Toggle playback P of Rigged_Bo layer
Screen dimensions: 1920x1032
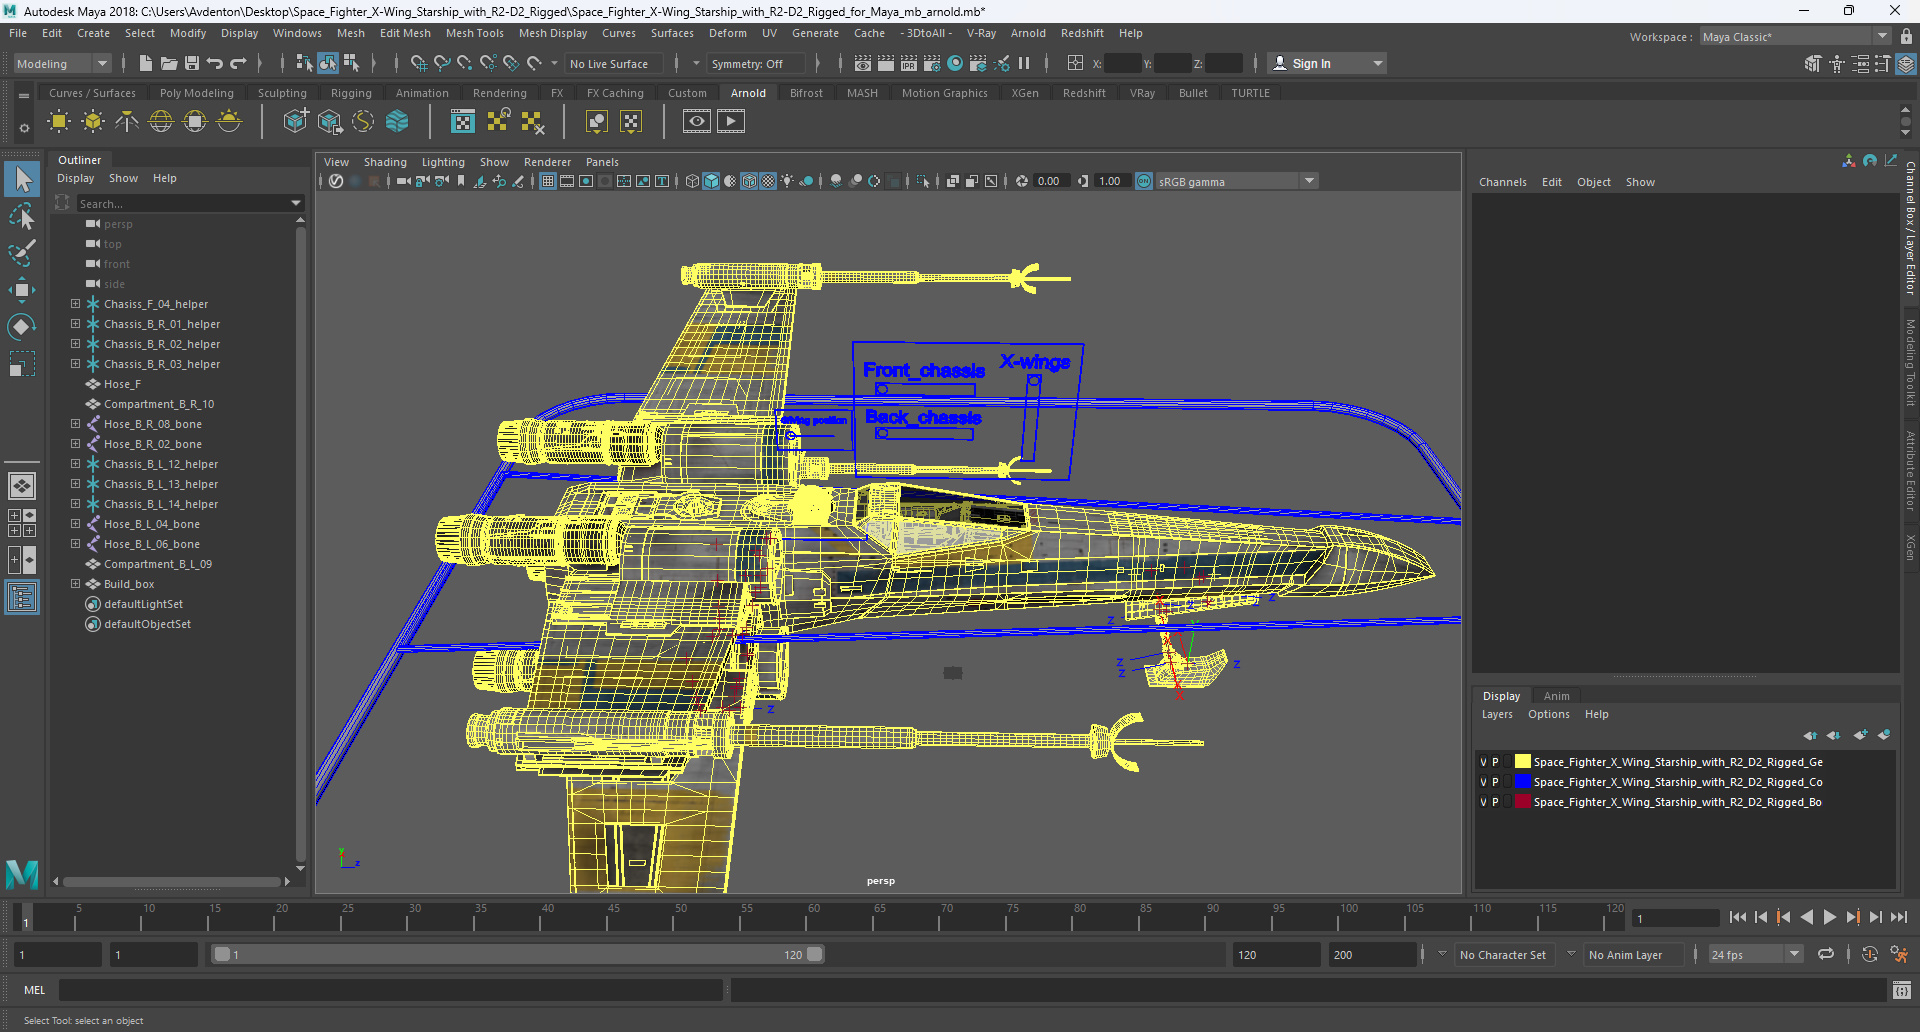point(1496,802)
